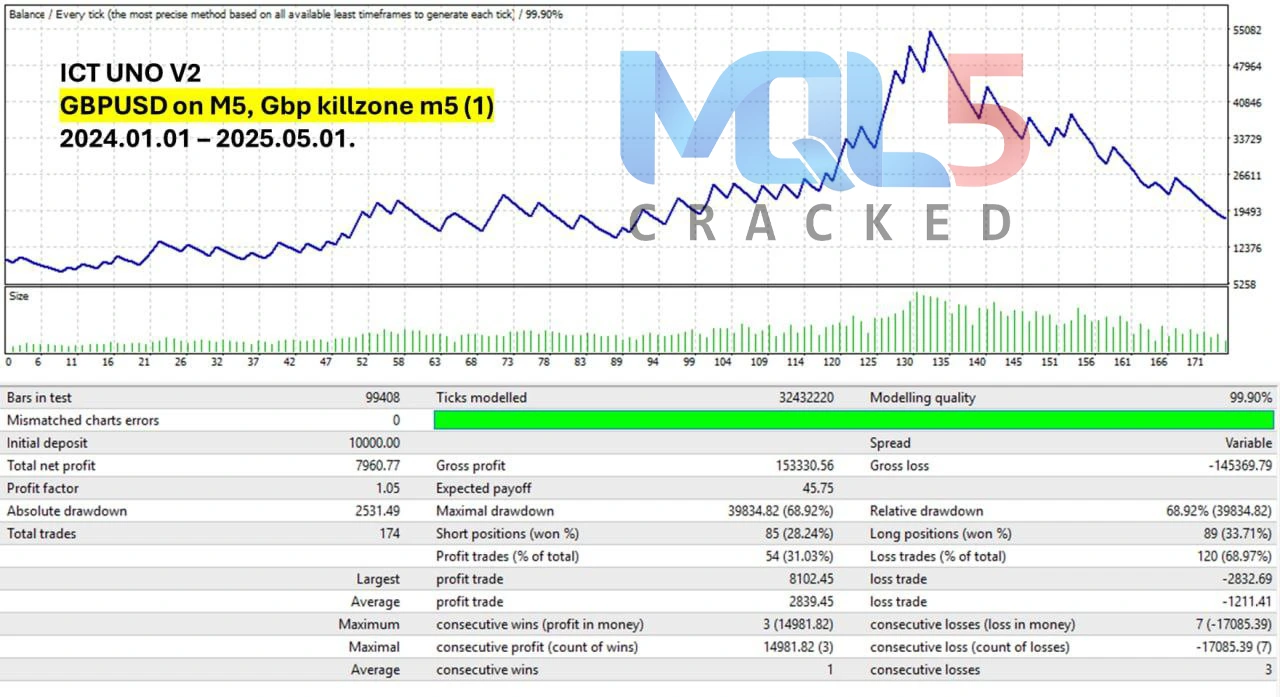Click the green modelling quality bar
The image size is (1280, 697).
pyautogui.click(x=854, y=420)
